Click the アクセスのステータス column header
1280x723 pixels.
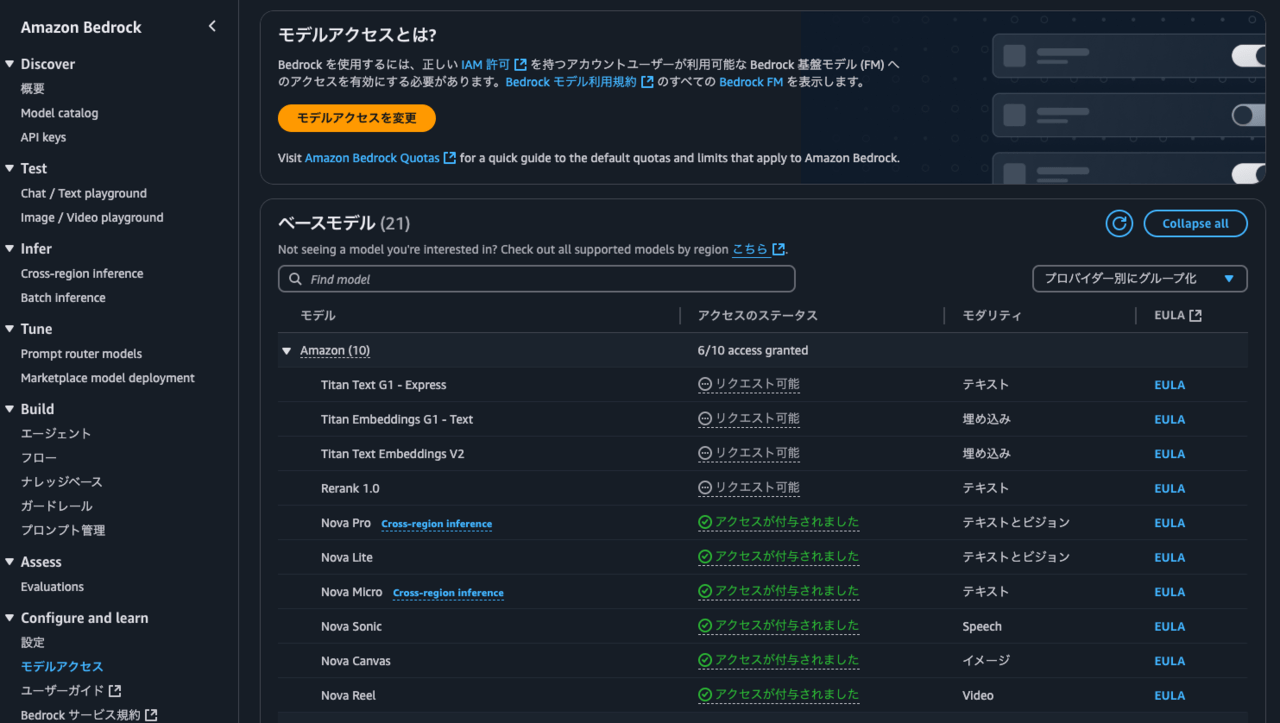pyautogui.click(x=758, y=315)
